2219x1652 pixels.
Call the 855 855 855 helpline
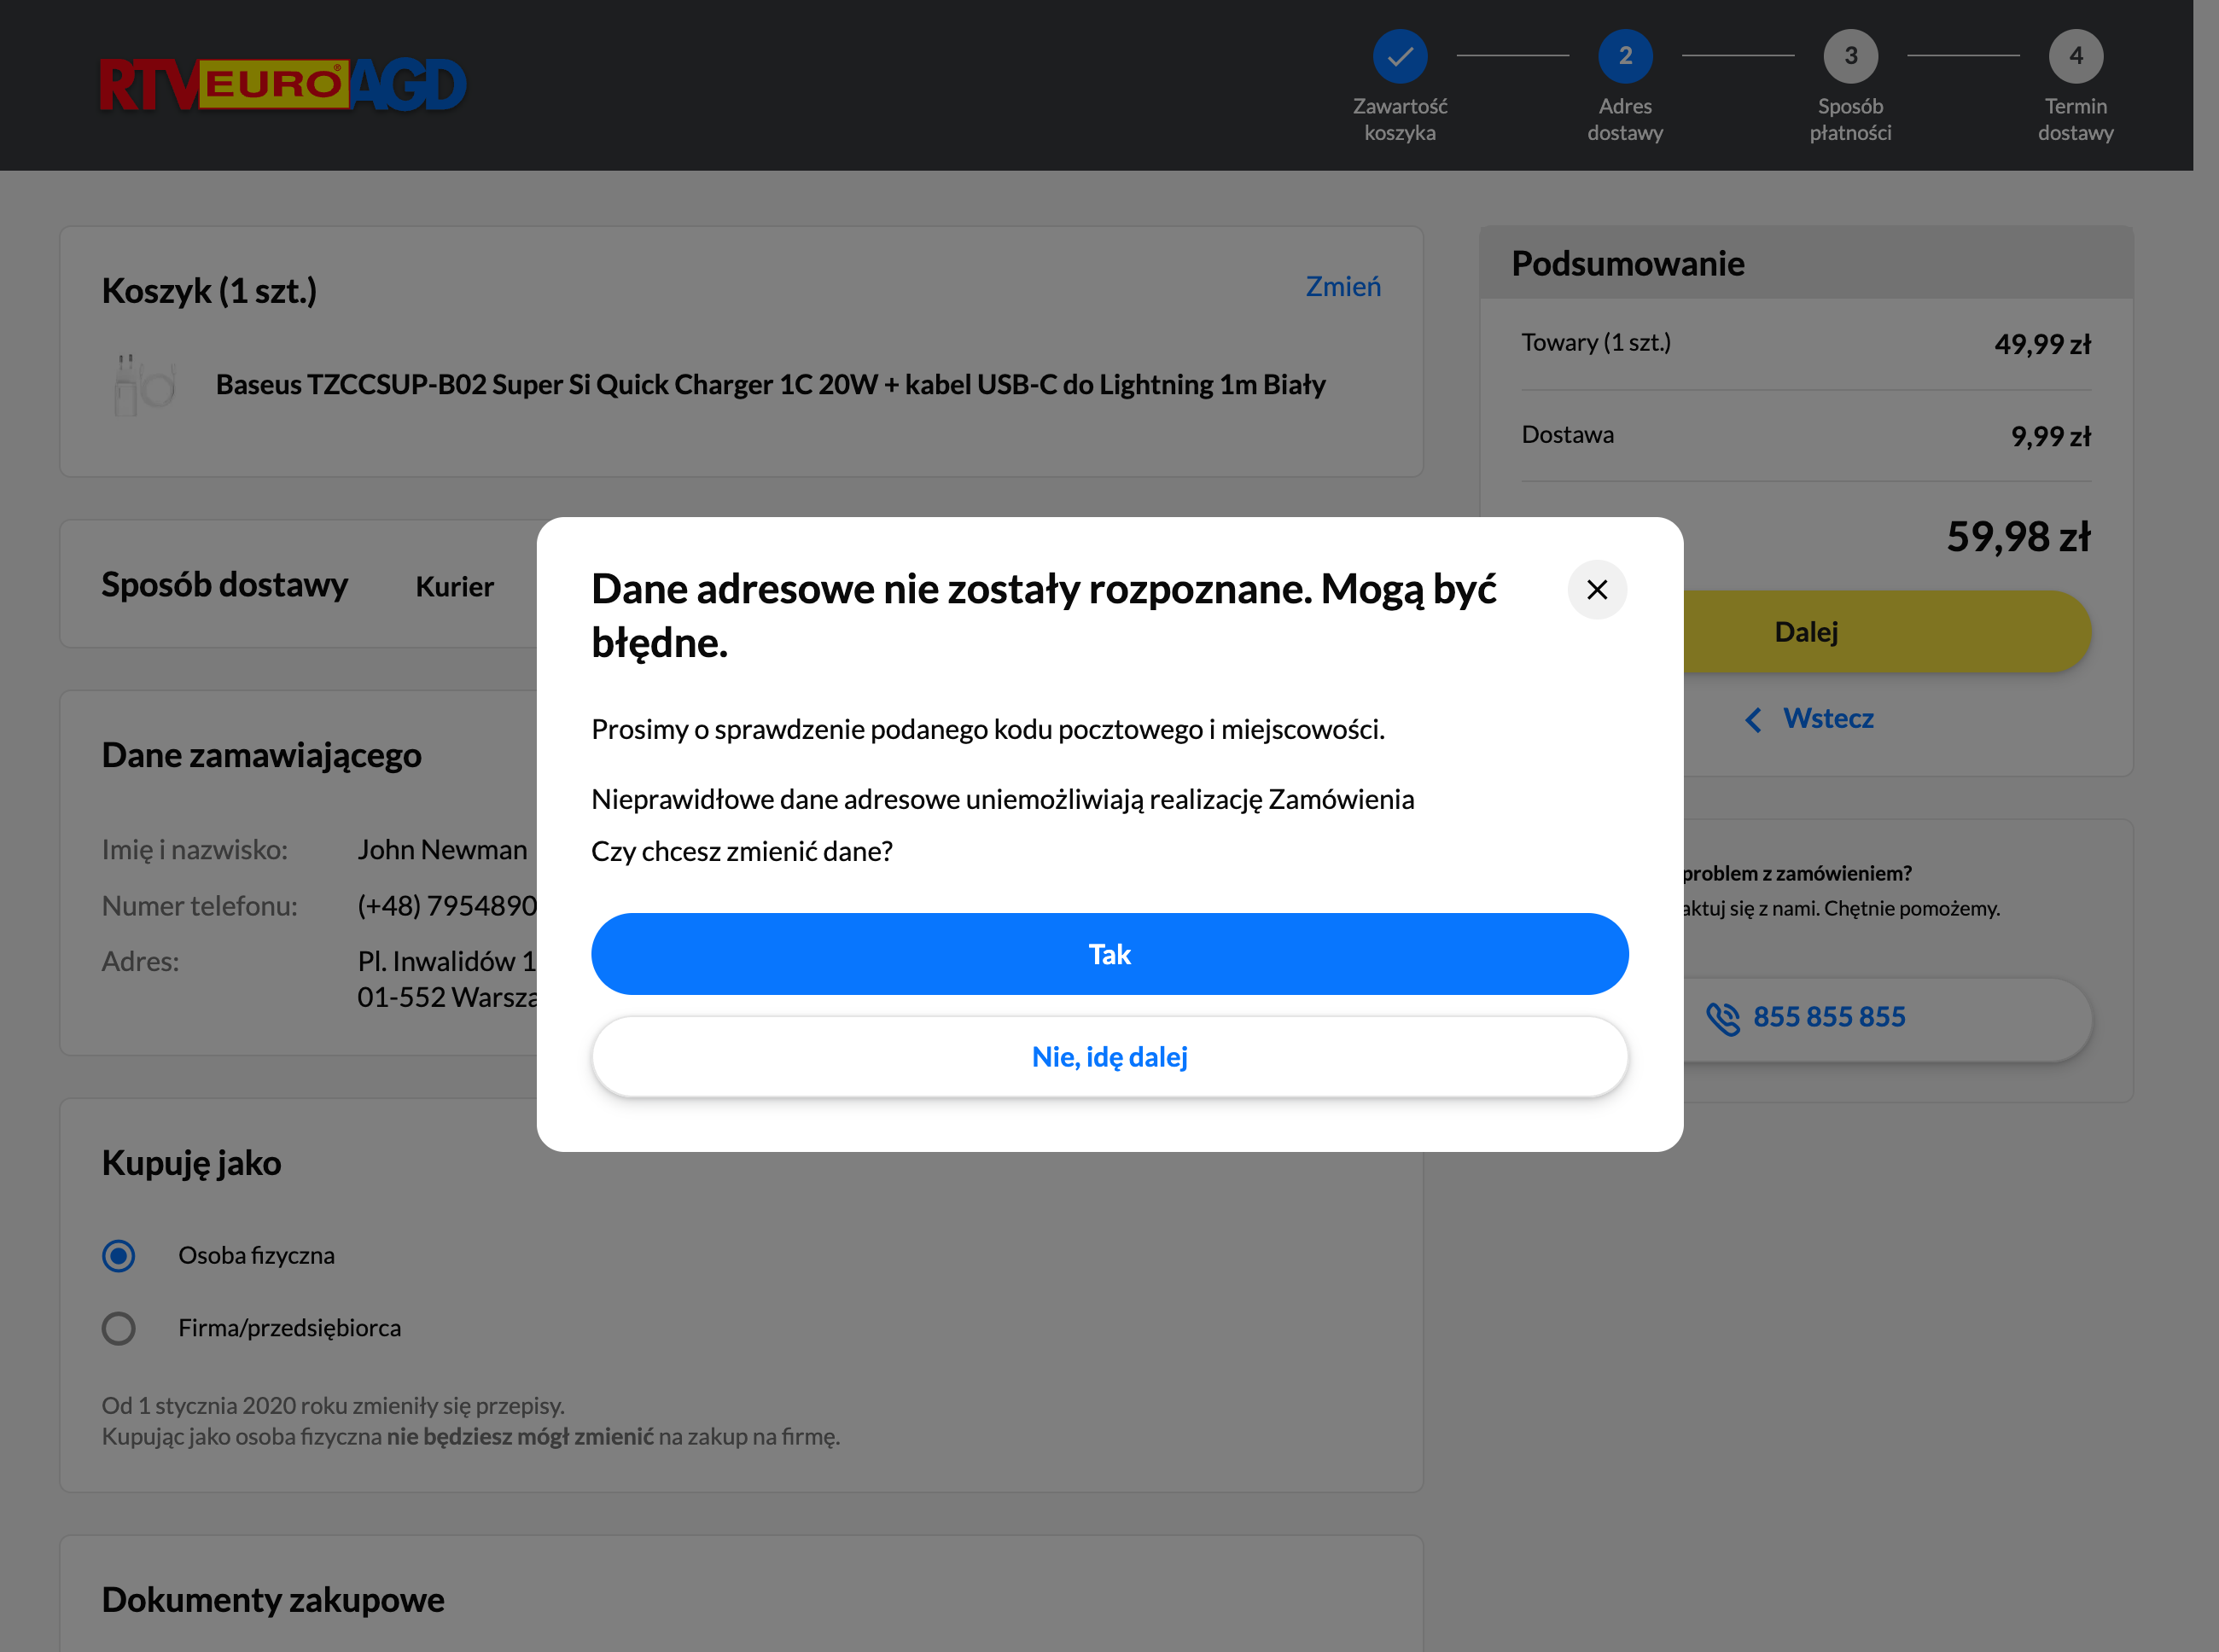pos(1828,1017)
